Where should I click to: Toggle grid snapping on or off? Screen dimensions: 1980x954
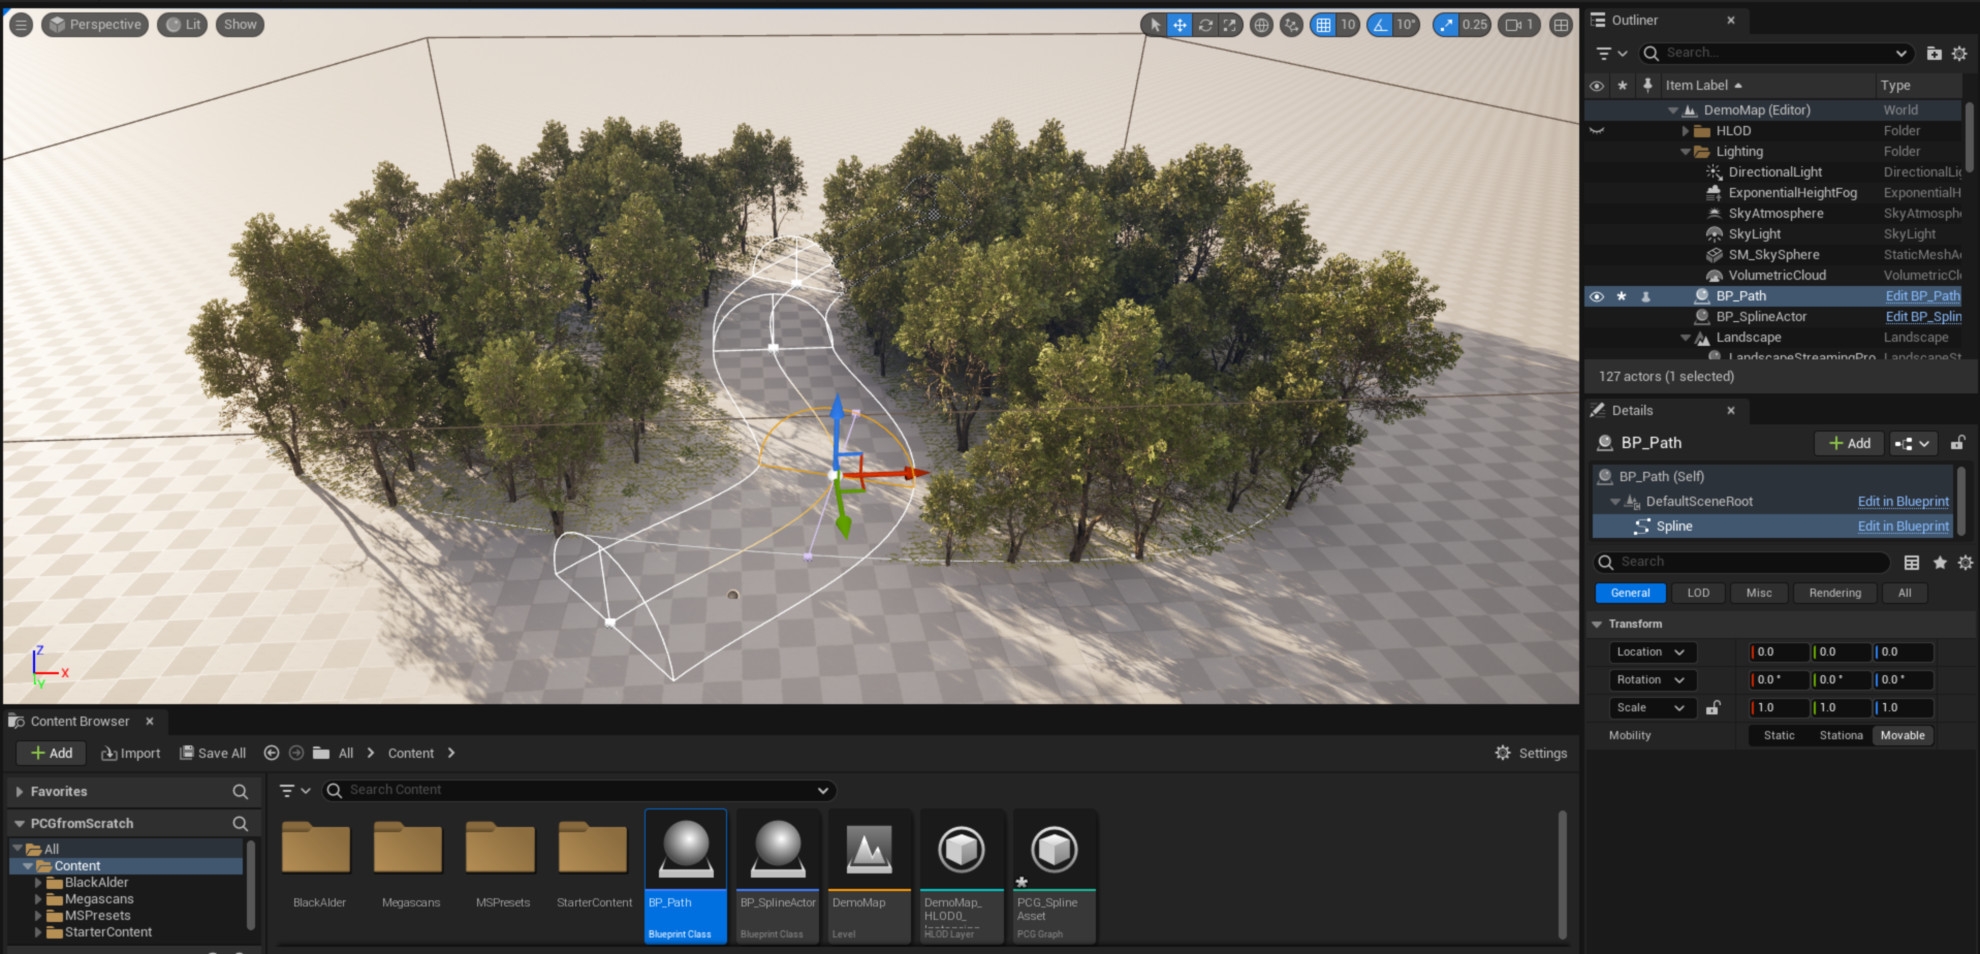click(x=1323, y=25)
